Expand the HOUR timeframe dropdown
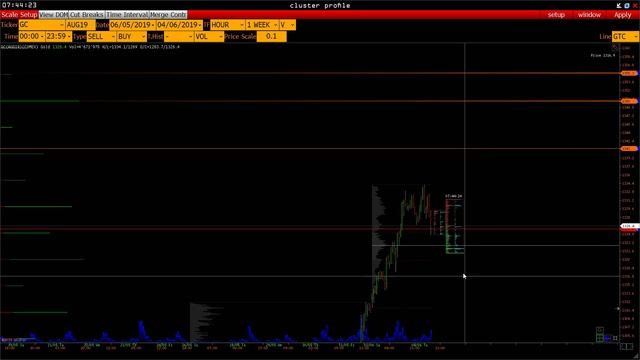Screen dimensions: 640x360 click(x=227, y=25)
